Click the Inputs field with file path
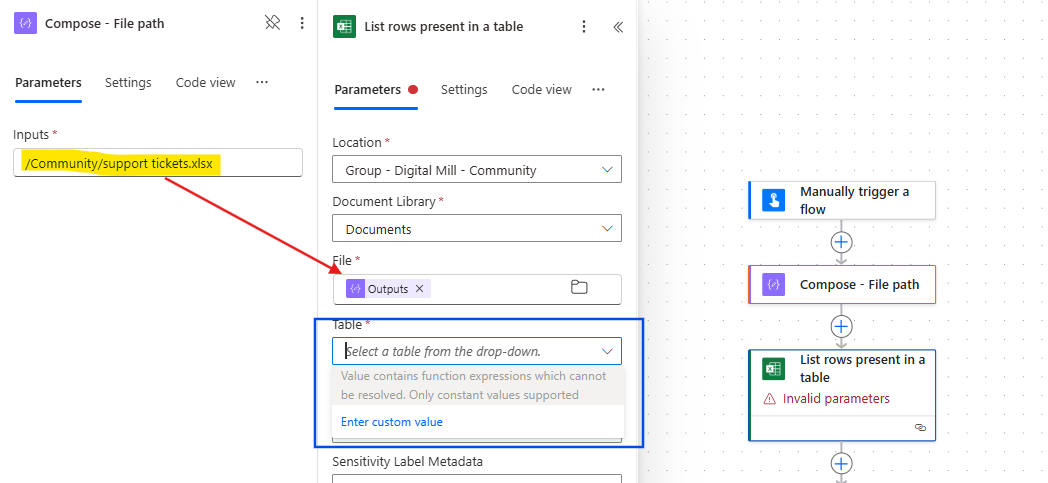This screenshot has width=1048, height=483. (x=158, y=163)
